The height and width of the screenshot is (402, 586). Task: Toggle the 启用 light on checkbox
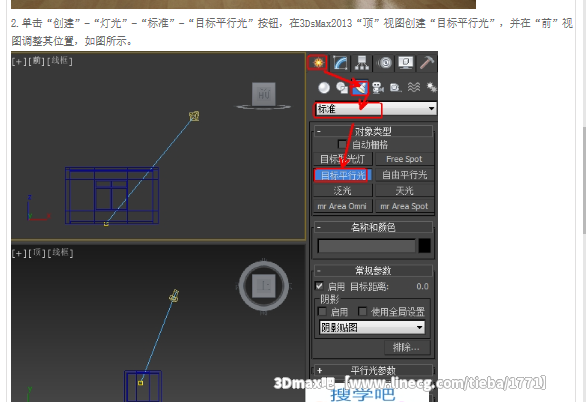319,286
